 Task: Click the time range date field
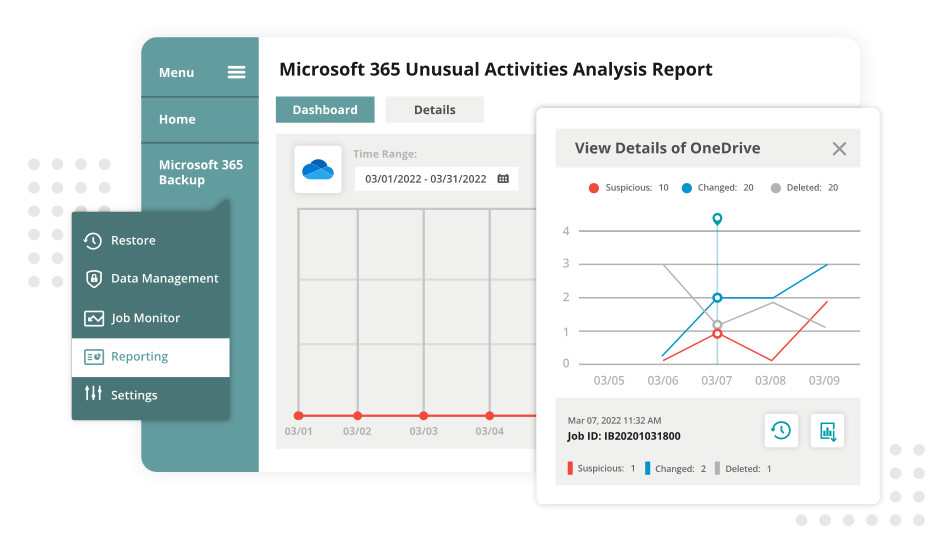coord(436,179)
